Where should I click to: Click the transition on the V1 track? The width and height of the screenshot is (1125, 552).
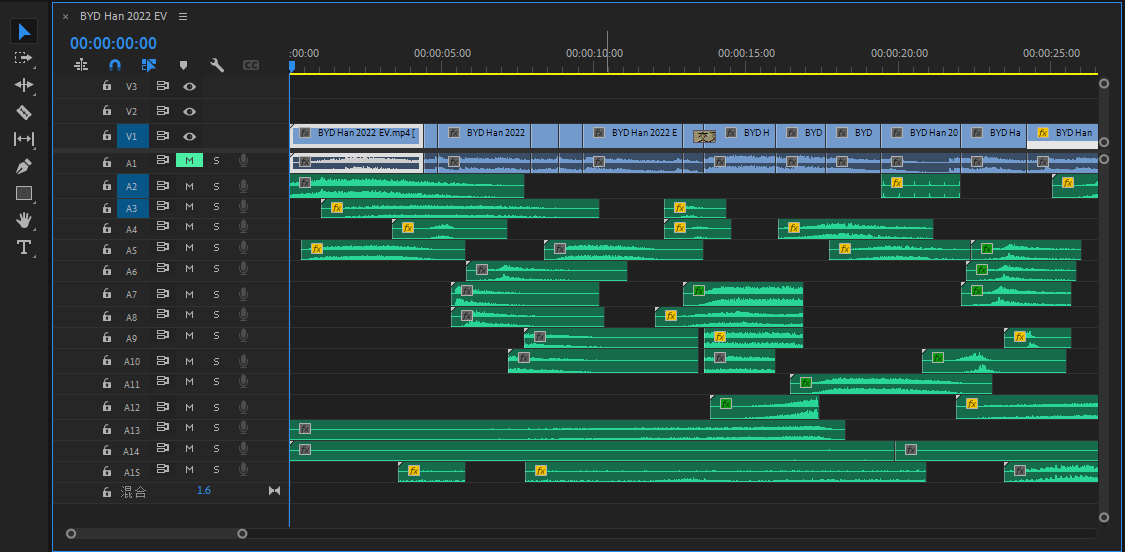click(705, 136)
